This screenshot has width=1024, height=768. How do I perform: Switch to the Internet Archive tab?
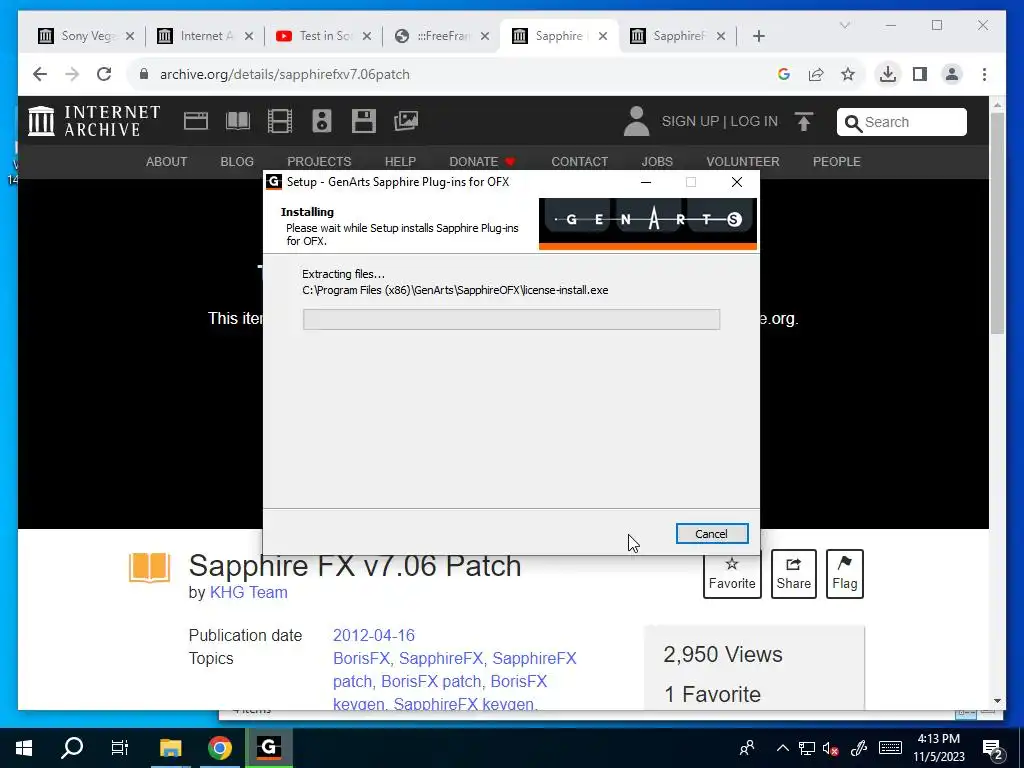[x=205, y=36]
